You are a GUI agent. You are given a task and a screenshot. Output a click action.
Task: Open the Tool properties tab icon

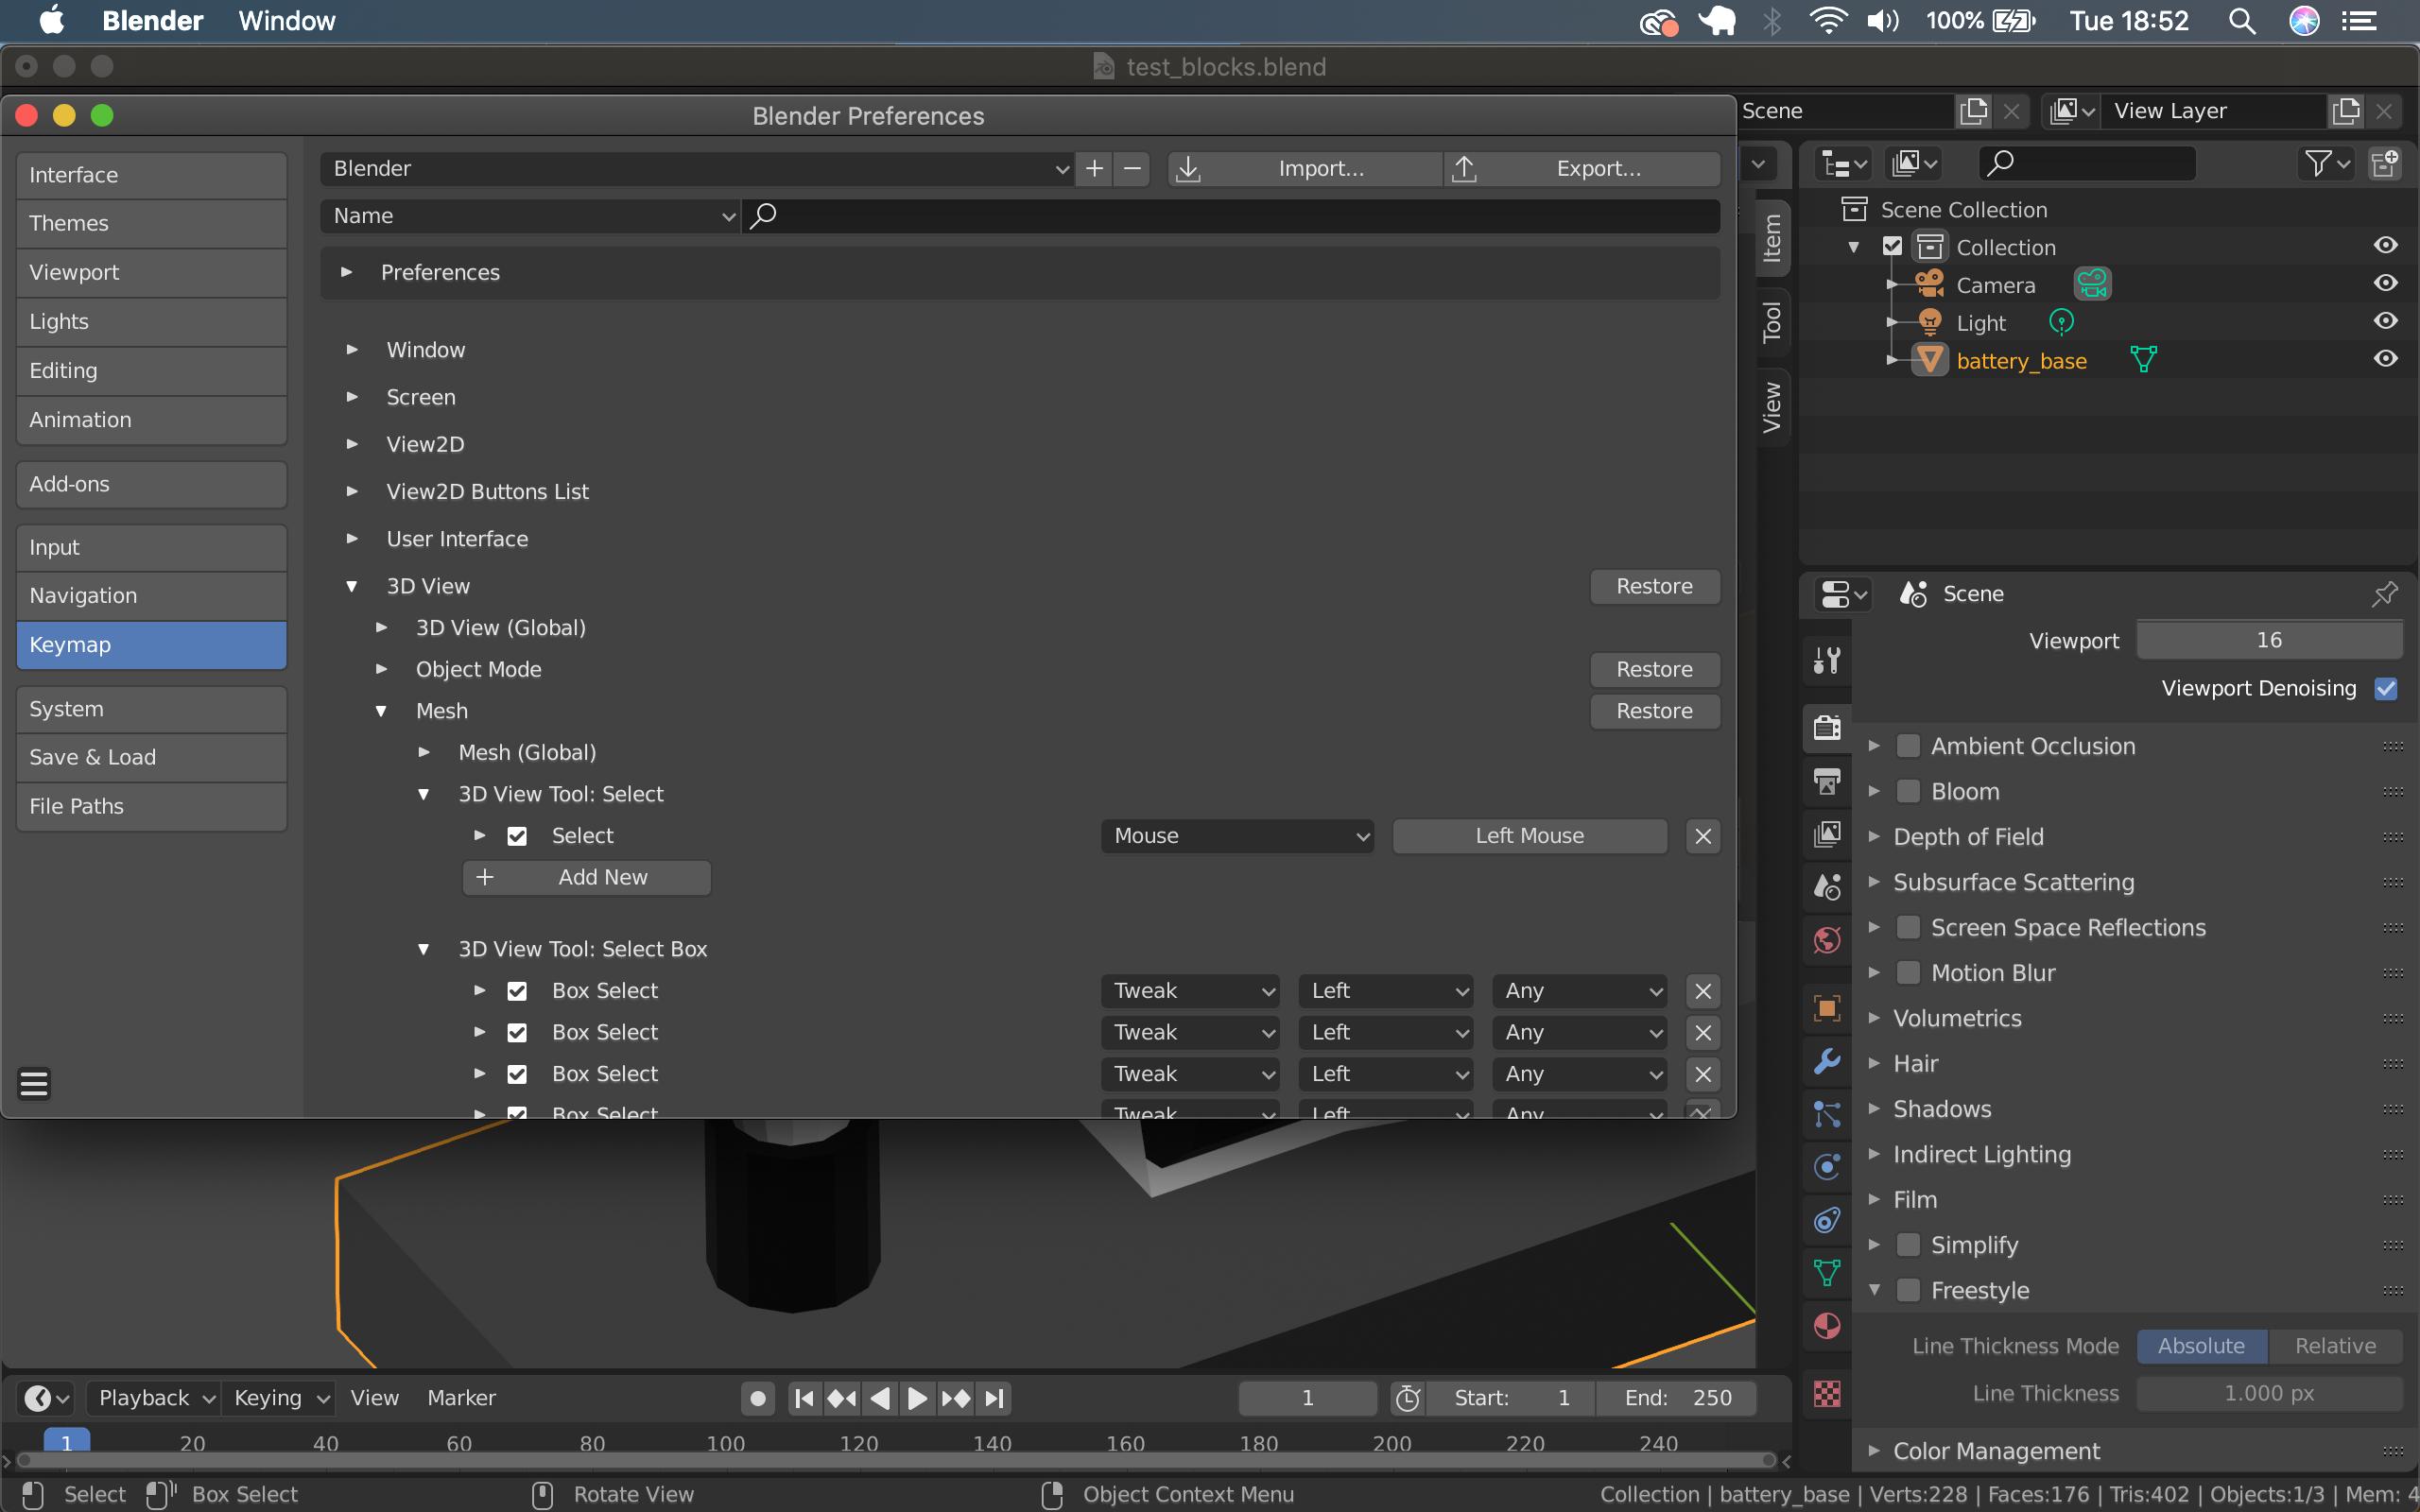click(1827, 660)
